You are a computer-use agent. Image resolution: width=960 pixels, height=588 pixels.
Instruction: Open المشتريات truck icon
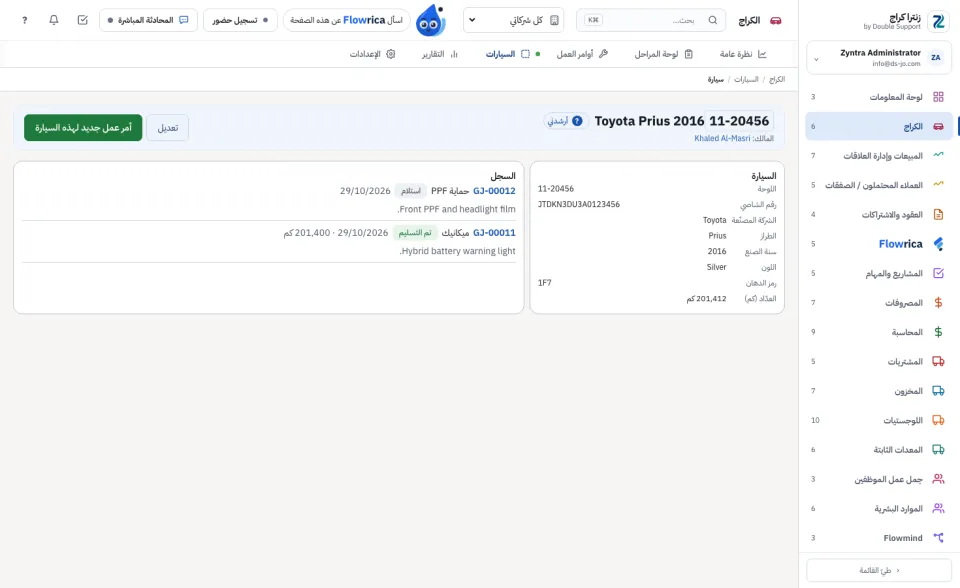[938, 361]
